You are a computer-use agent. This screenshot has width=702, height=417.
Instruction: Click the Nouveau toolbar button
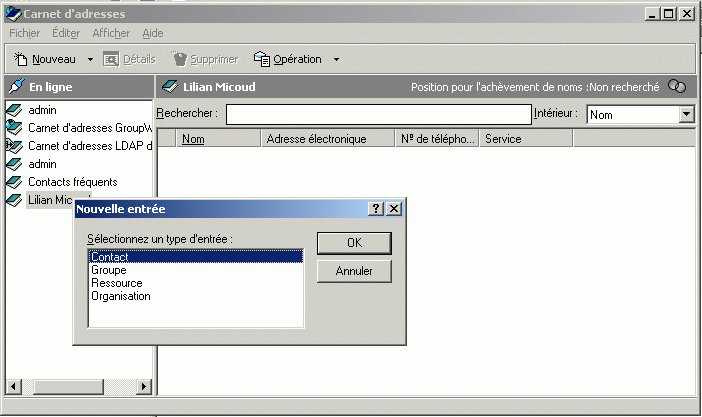point(44,59)
